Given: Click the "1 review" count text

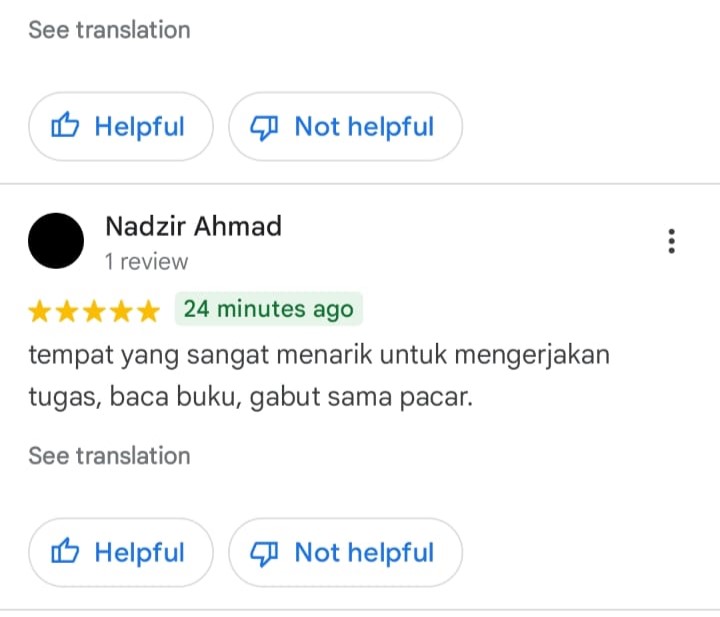Looking at the screenshot, I should pos(146,262).
